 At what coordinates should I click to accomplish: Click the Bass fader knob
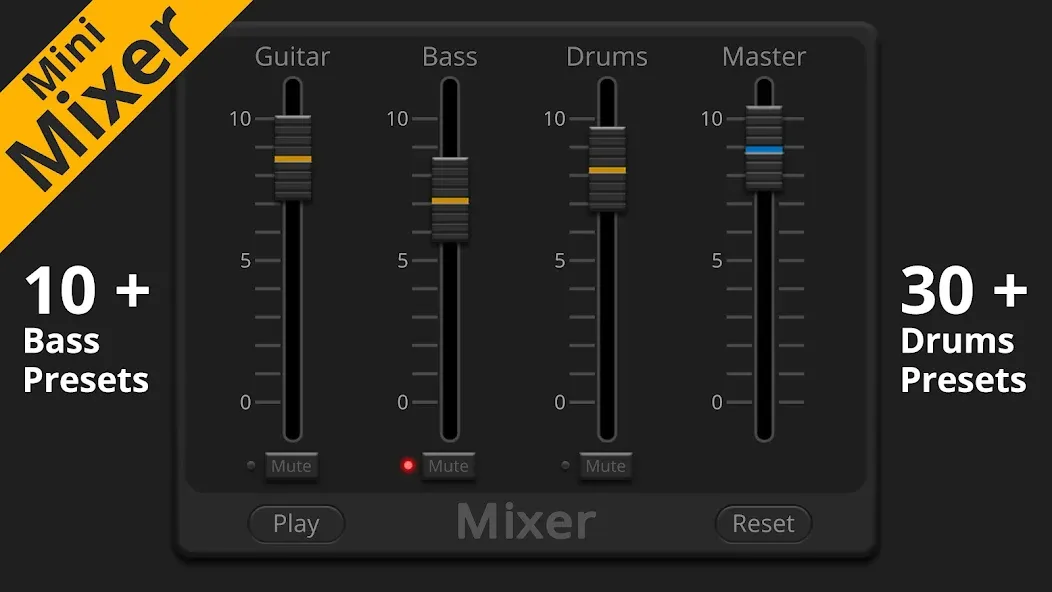coord(450,200)
